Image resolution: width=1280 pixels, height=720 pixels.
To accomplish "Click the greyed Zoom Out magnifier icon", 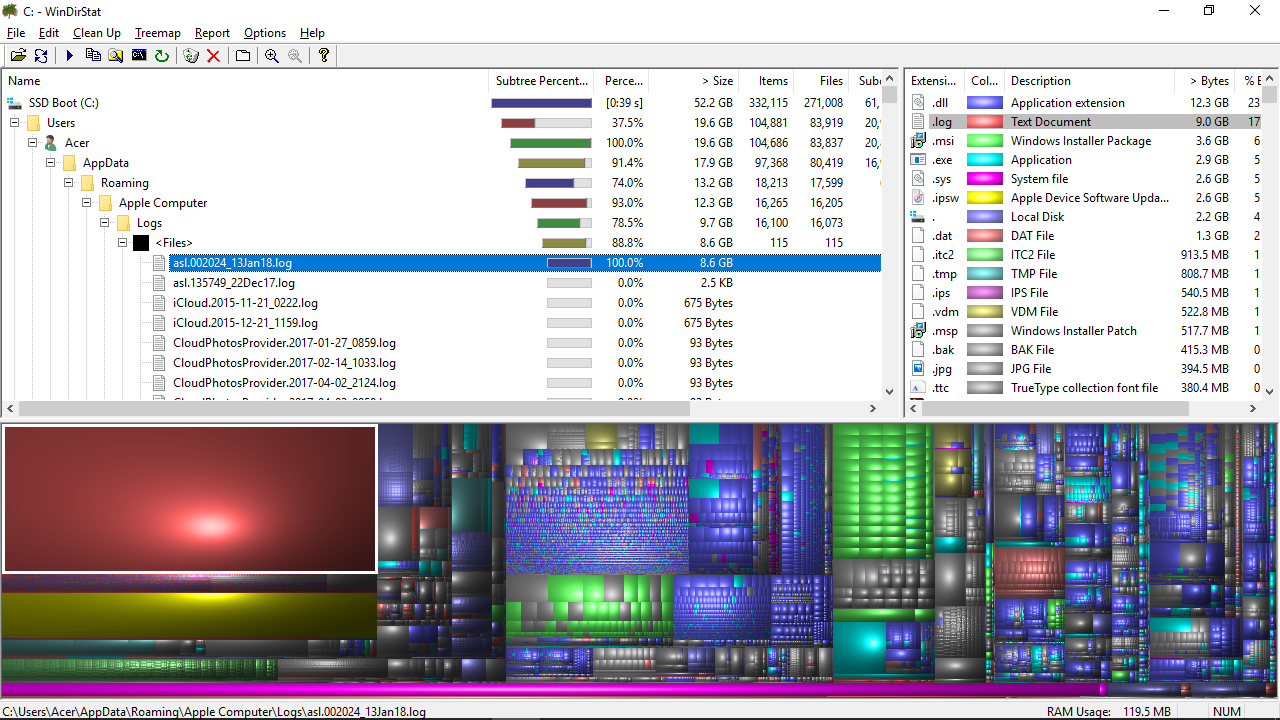I will [x=295, y=56].
